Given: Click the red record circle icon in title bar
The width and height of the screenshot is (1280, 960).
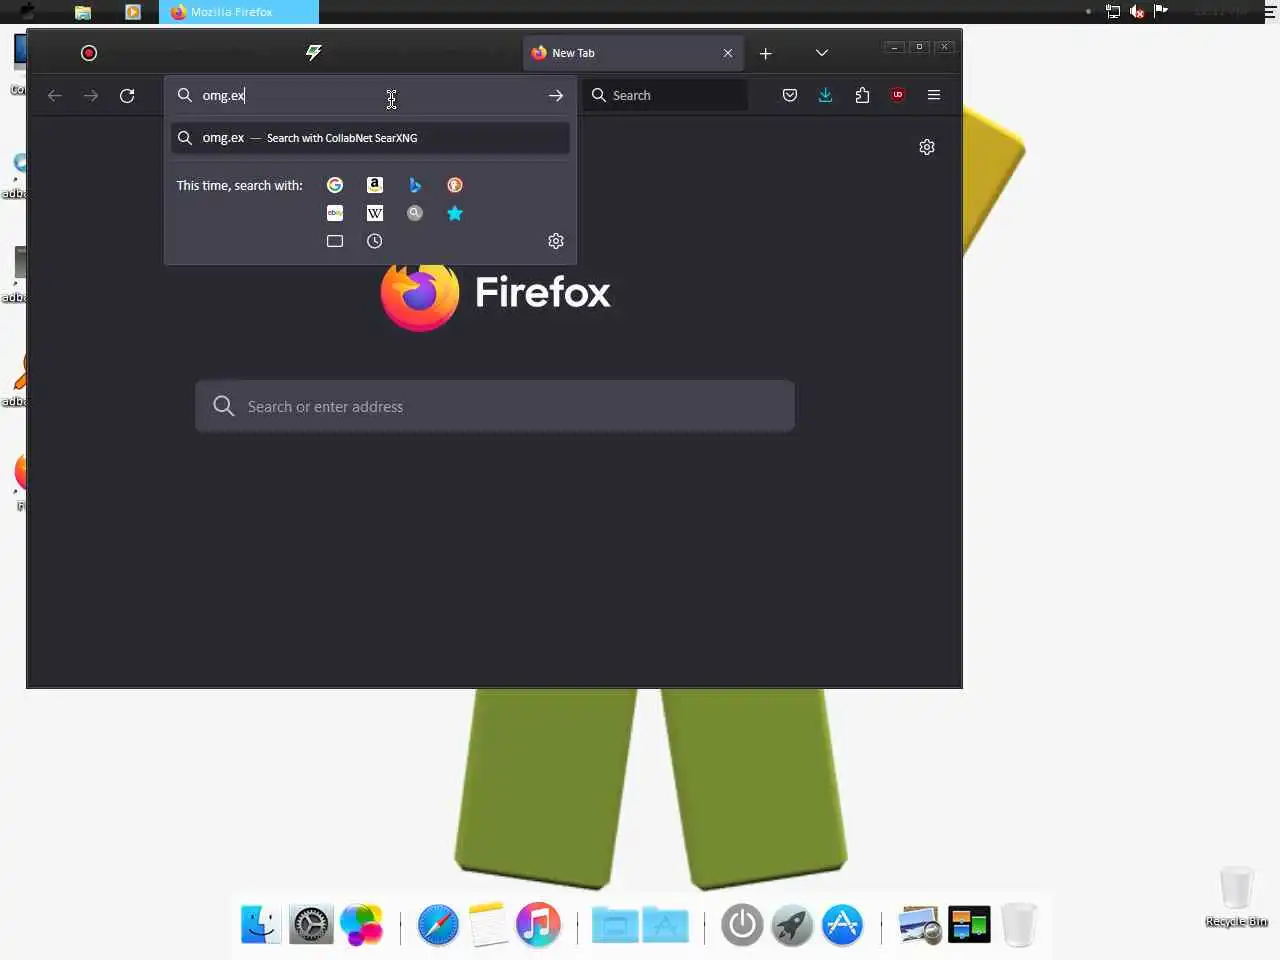Looking at the screenshot, I should point(89,53).
